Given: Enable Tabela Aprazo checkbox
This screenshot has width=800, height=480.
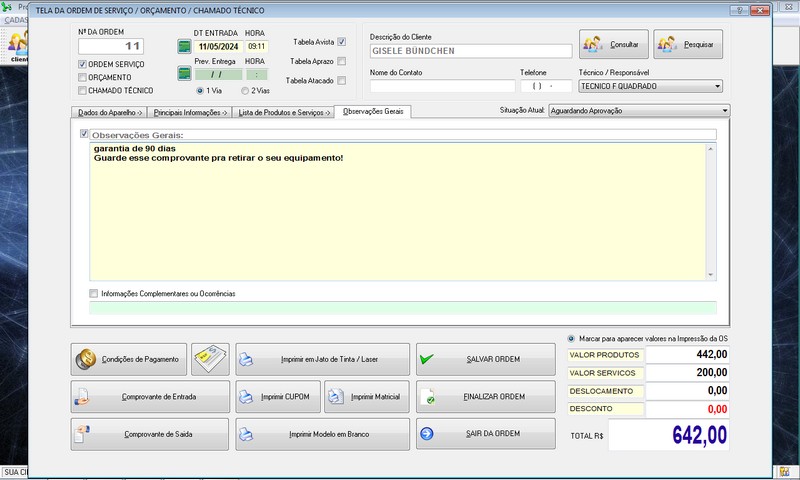Looking at the screenshot, I should pyautogui.click(x=341, y=61).
